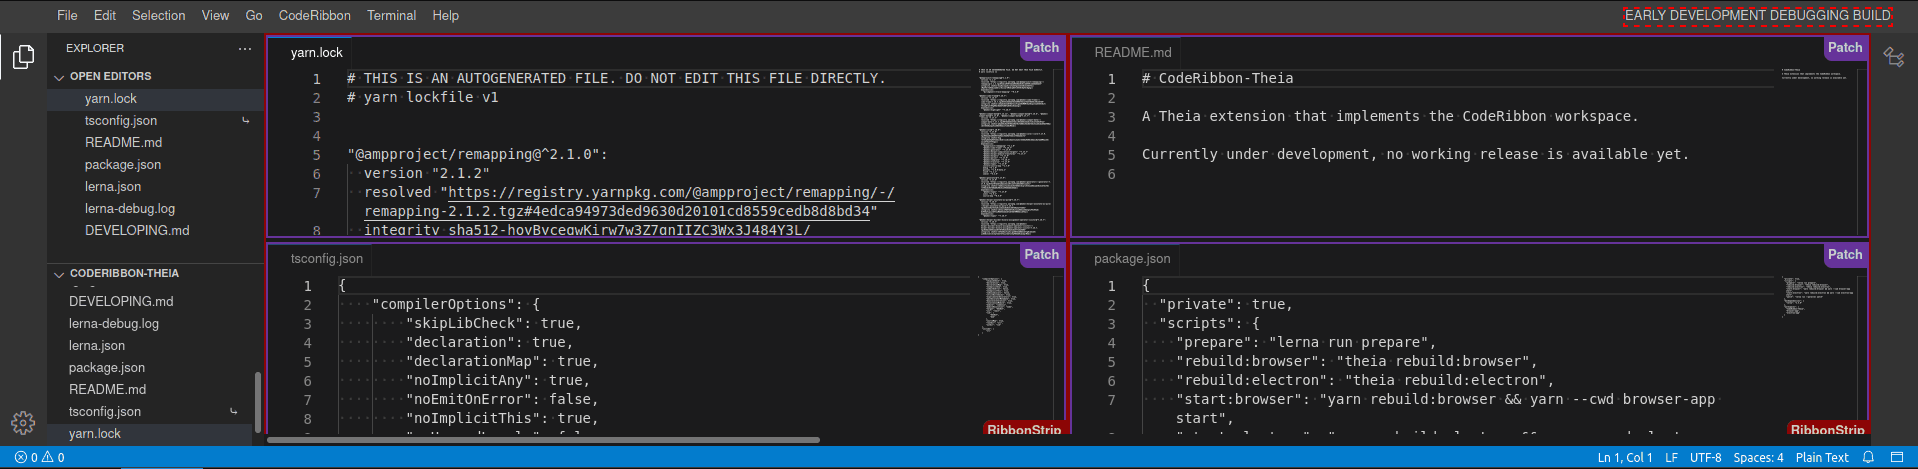Collapse the CODERIBBON-THEIA section
This screenshot has height=469, width=1918.
coord(155,273)
